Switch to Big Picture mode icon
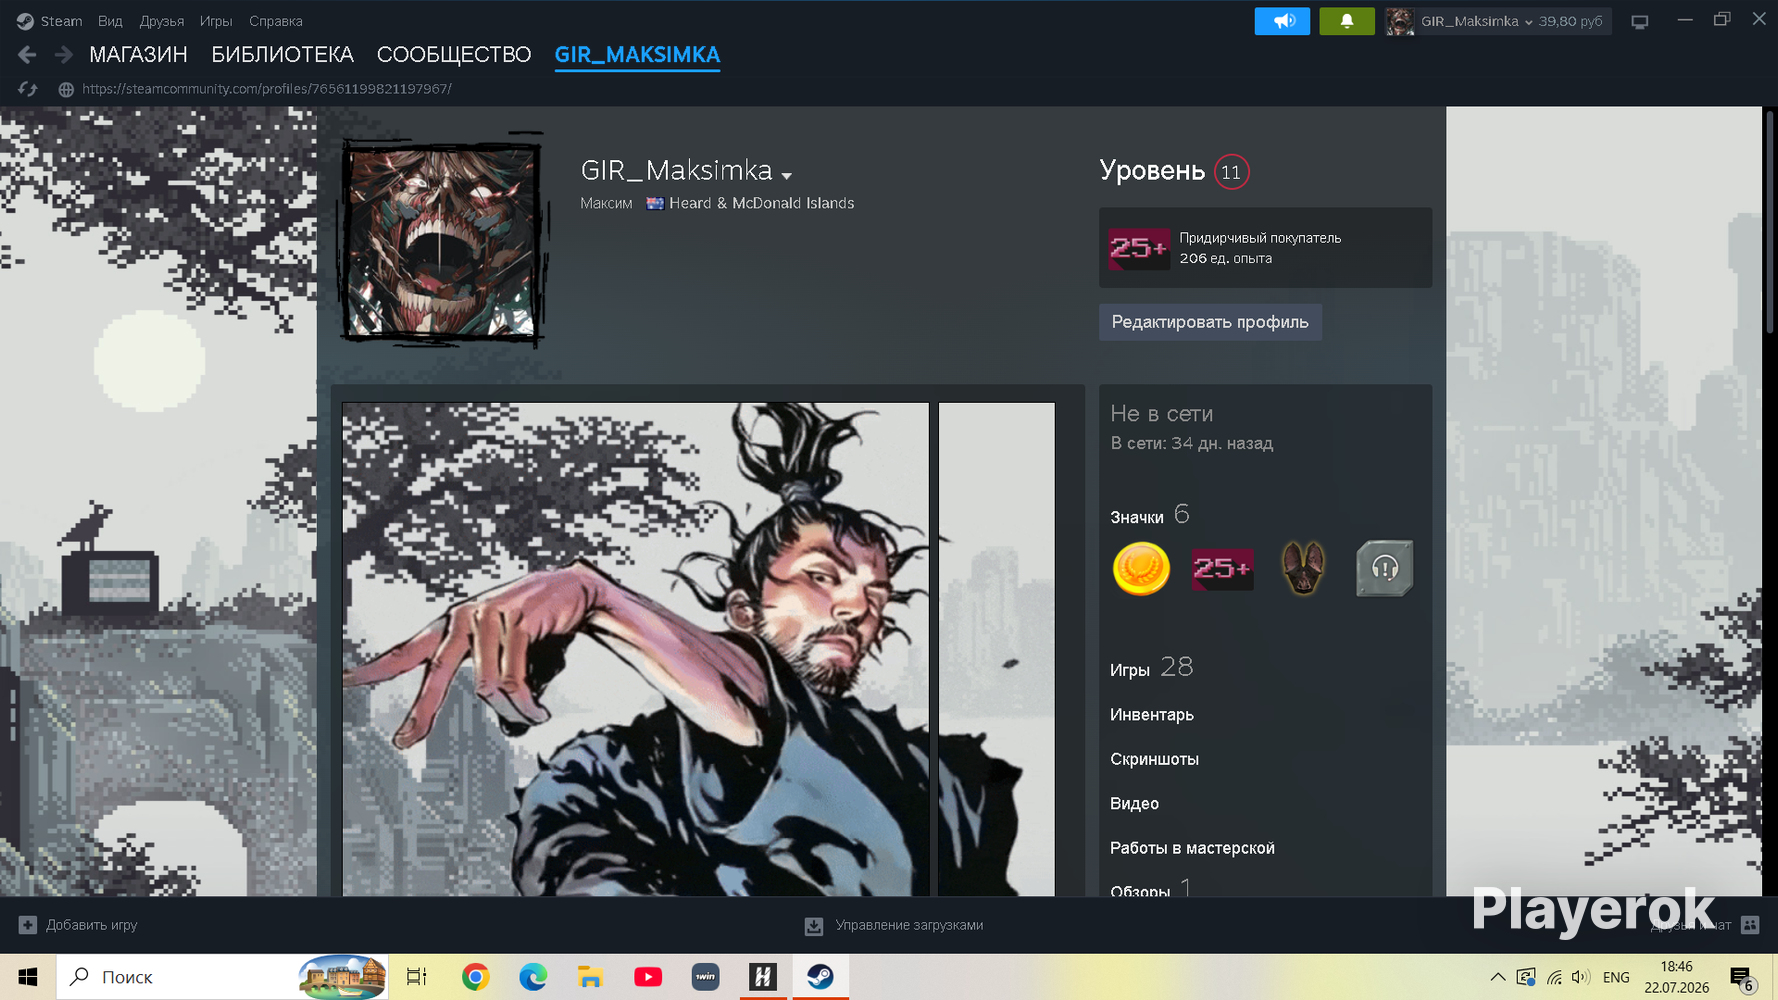Viewport: 1778px width, 1000px height. (1640, 22)
